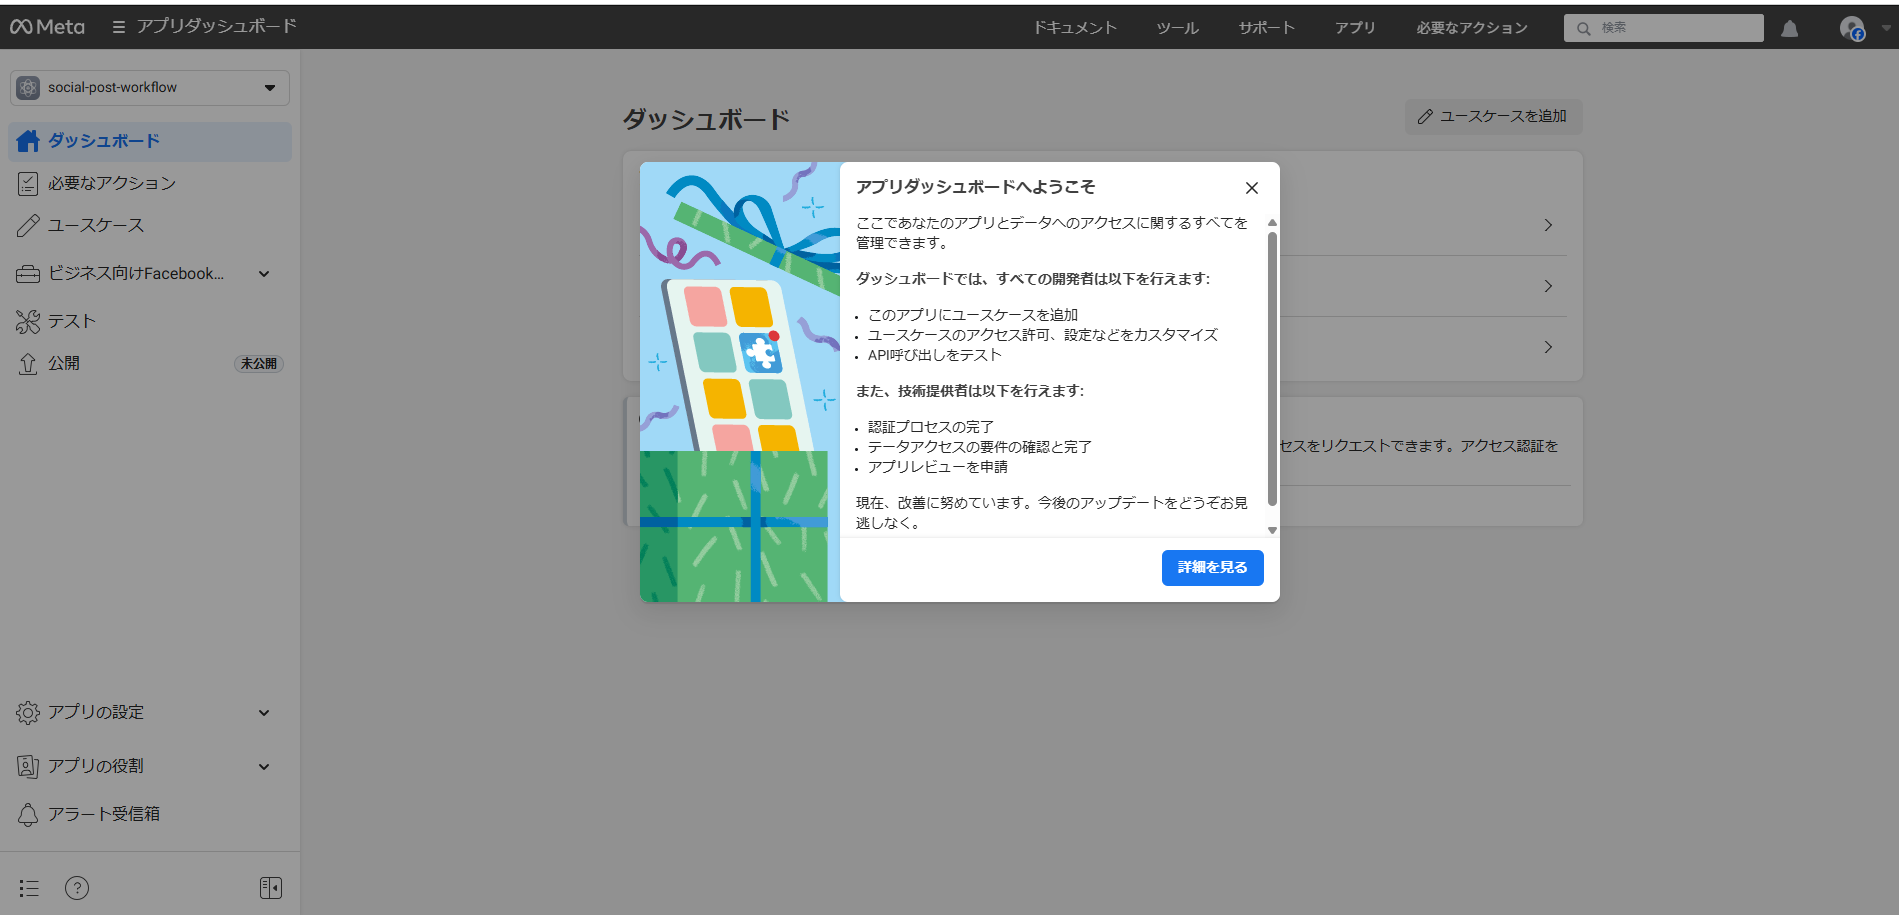Click the 検索 search field
The height and width of the screenshot is (915, 1899).
1670,28
